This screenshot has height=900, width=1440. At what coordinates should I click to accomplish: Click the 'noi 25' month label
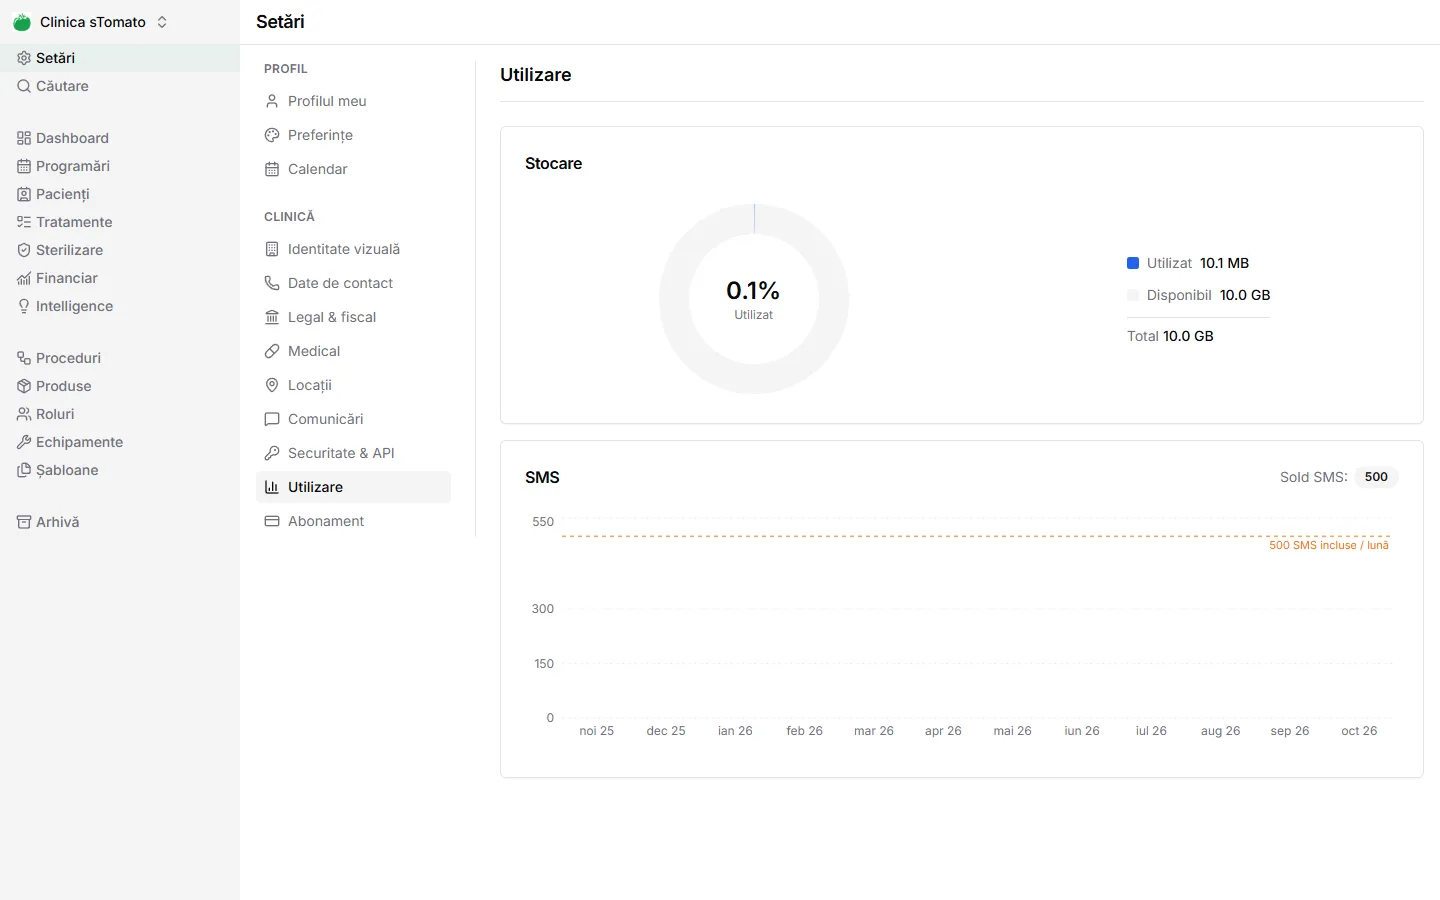[x=597, y=731]
